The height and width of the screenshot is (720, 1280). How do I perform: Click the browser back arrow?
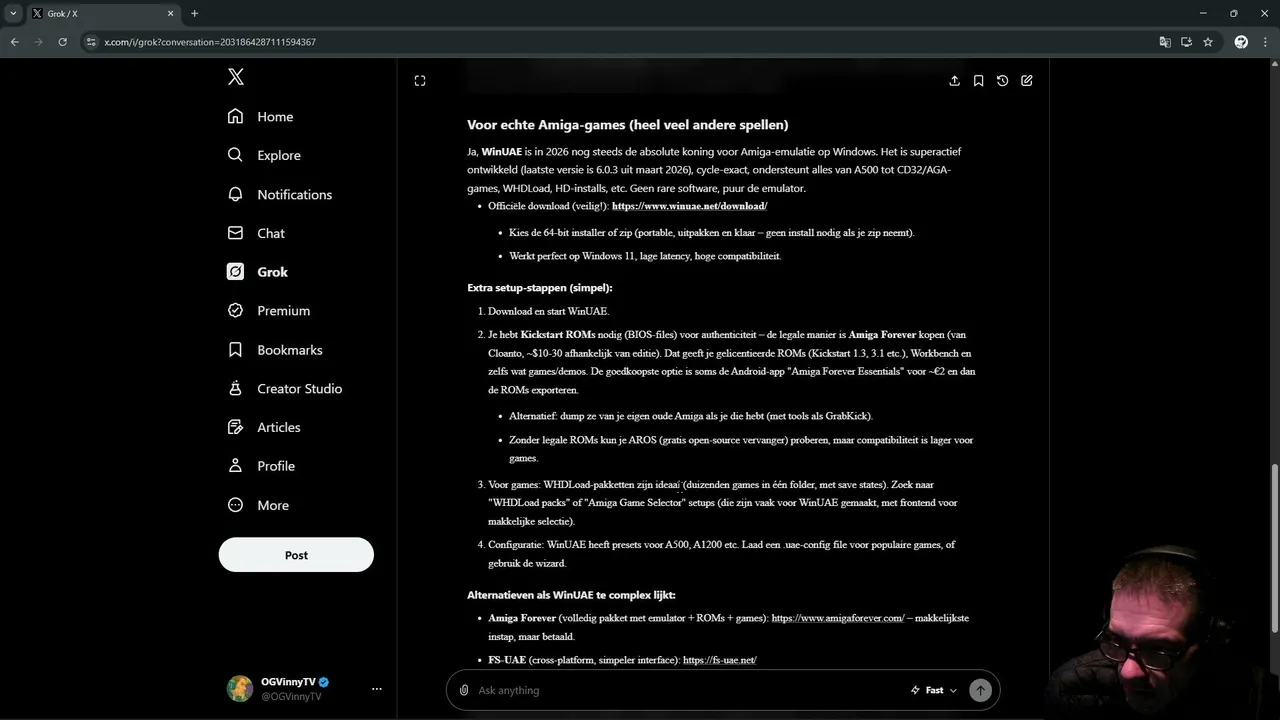point(14,42)
